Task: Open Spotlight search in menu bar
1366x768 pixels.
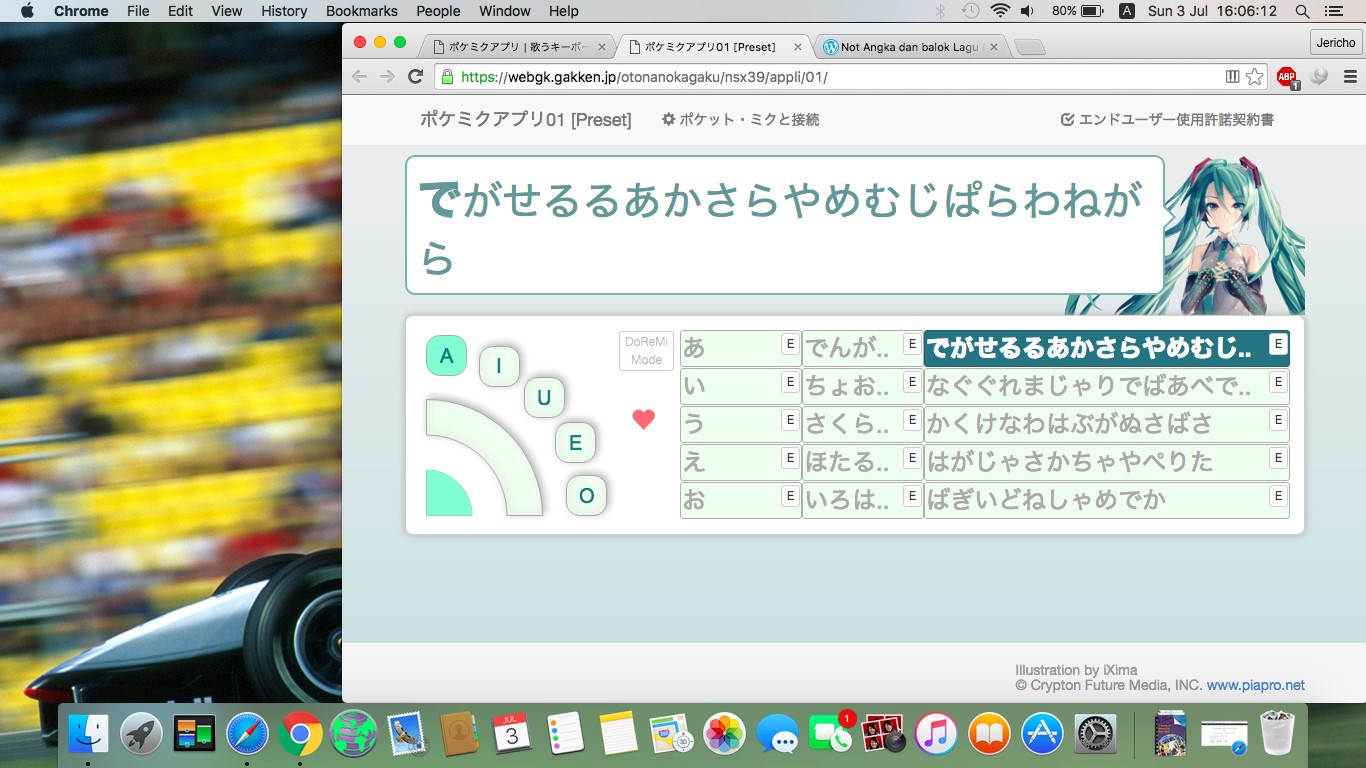Action: (1302, 11)
